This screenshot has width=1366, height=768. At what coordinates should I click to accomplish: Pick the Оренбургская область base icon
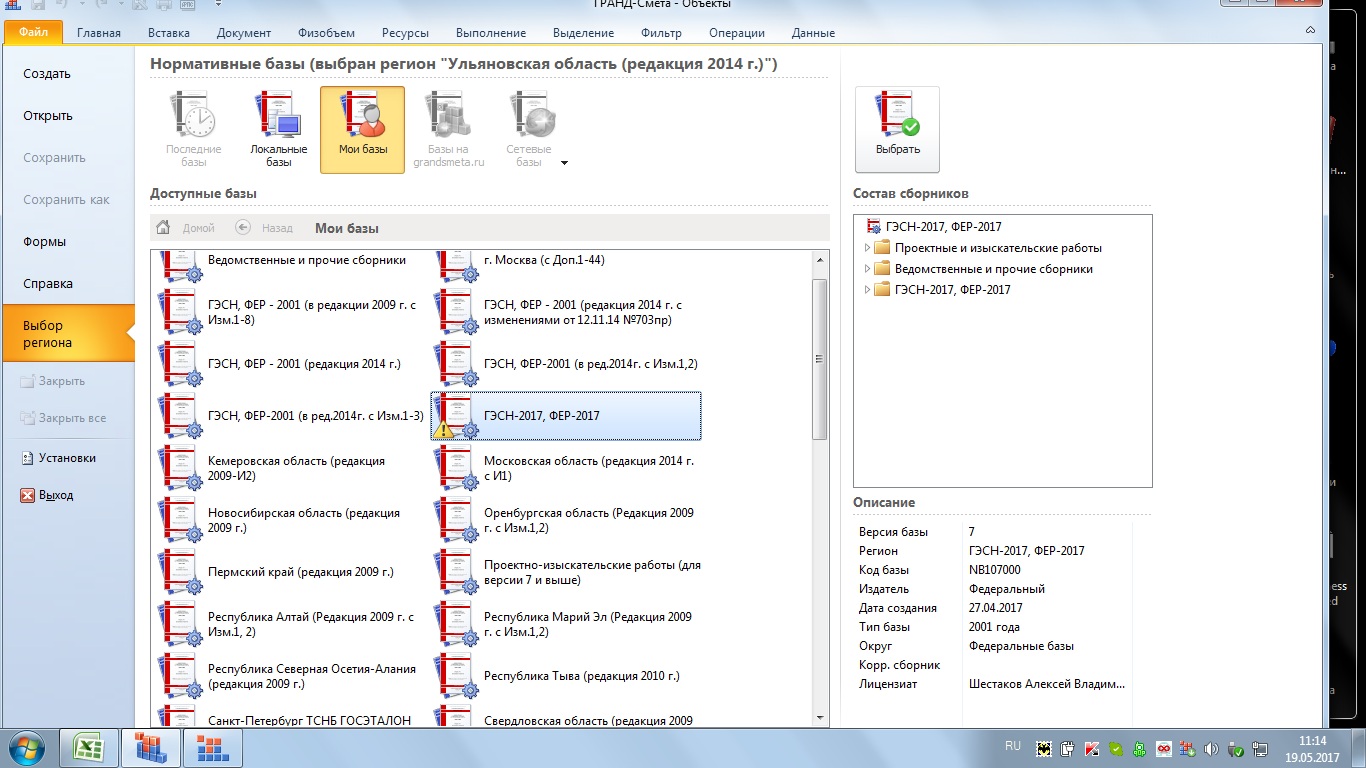(x=457, y=520)
